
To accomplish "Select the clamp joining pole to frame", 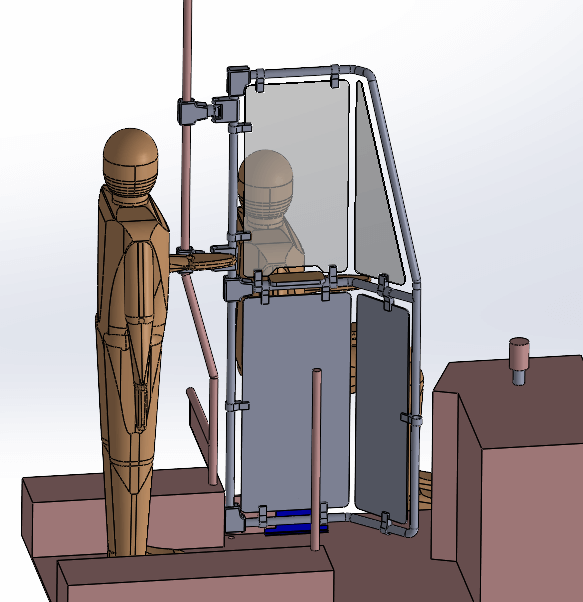I will coord(207,110).
